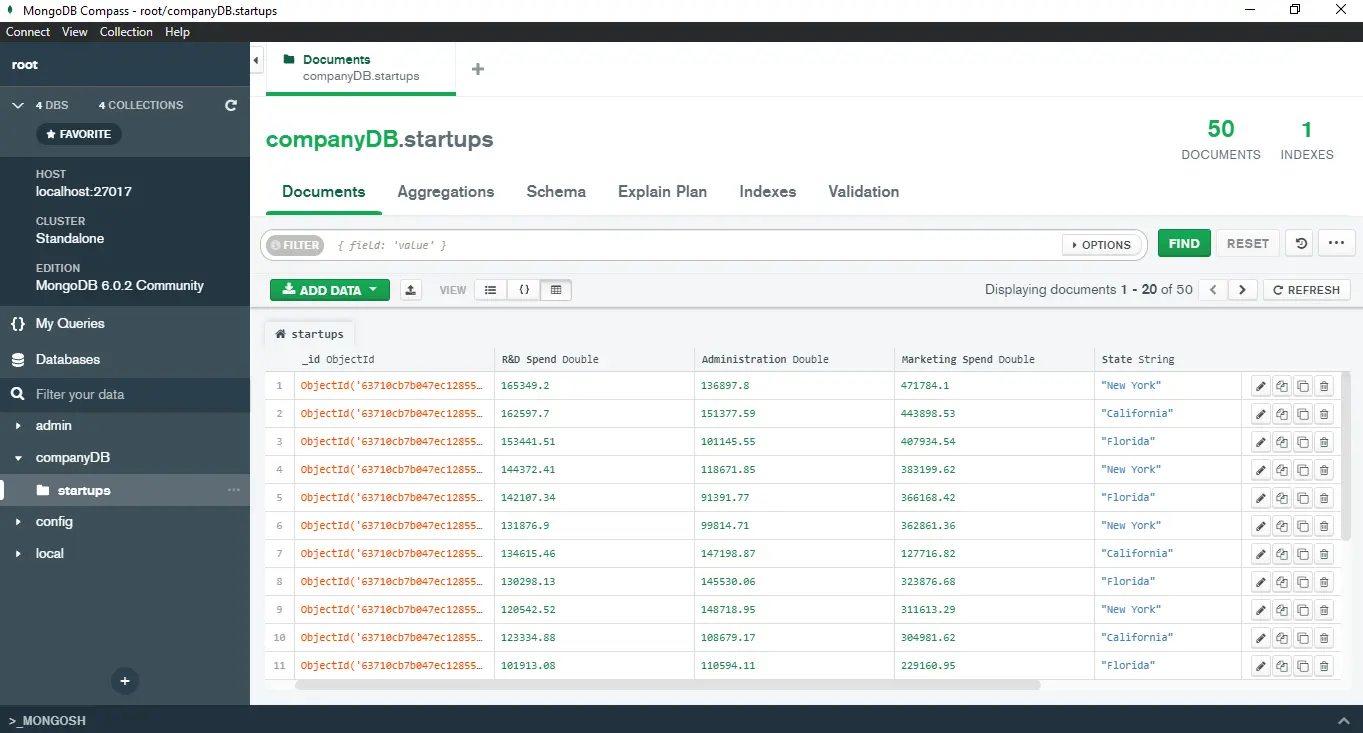Delete the document in row 10
The width and height of the screenshot is (1363, 733).
[1324, 638]
